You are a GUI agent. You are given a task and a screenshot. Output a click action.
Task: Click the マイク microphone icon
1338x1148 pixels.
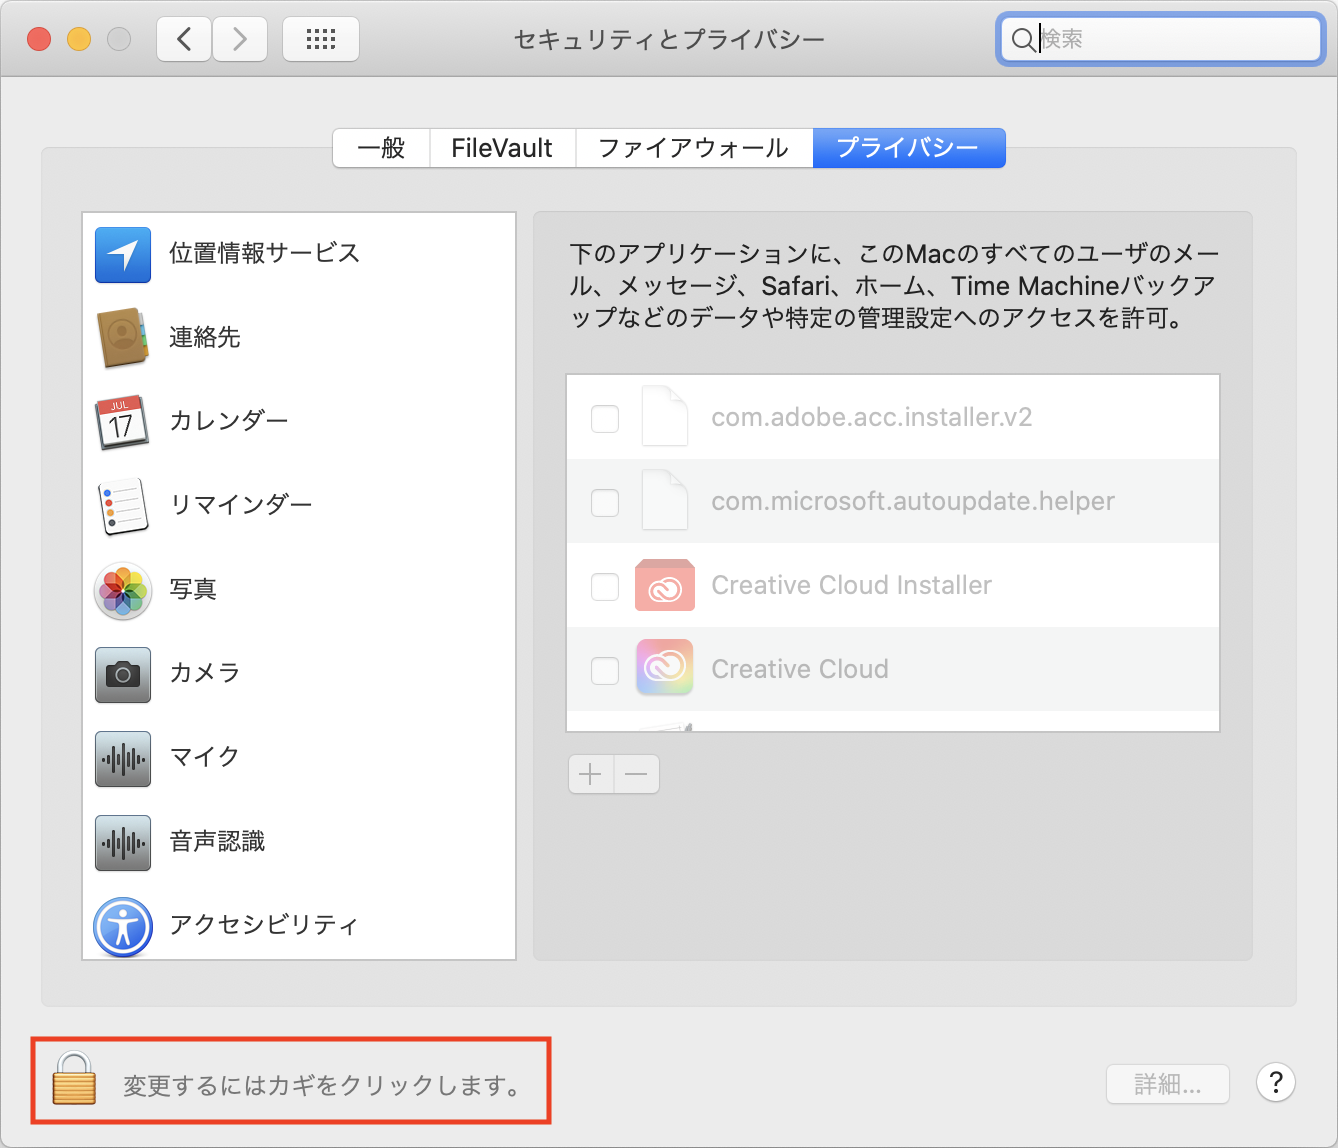[122, 759]
